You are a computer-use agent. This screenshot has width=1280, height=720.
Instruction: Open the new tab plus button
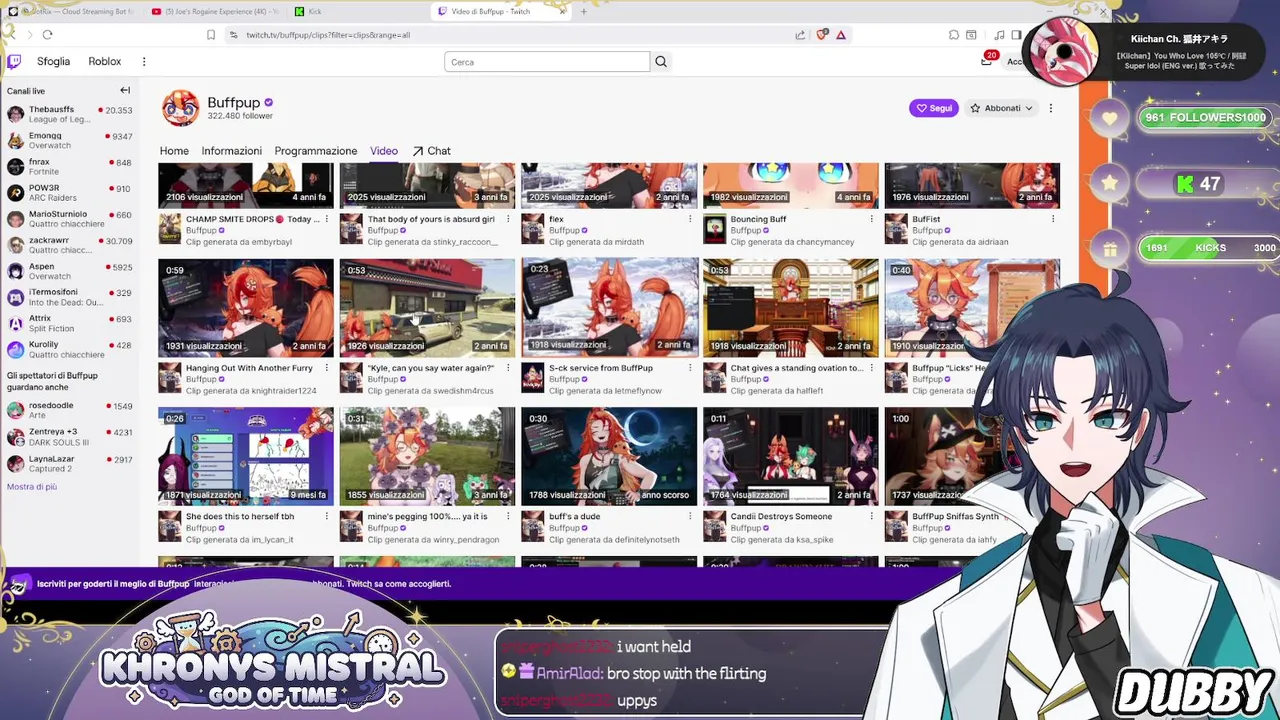(585, 12)
